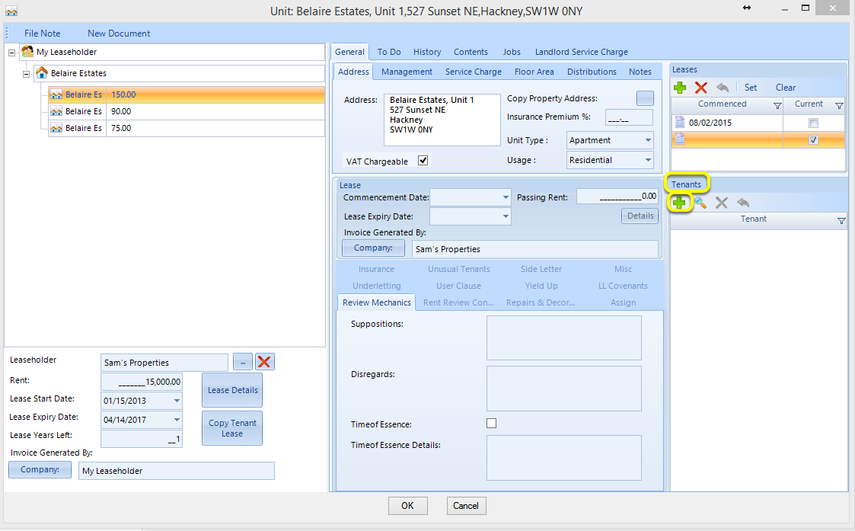
Task: Open Usage dropdown
Action: pyautogui.click(x=648, y=160)
